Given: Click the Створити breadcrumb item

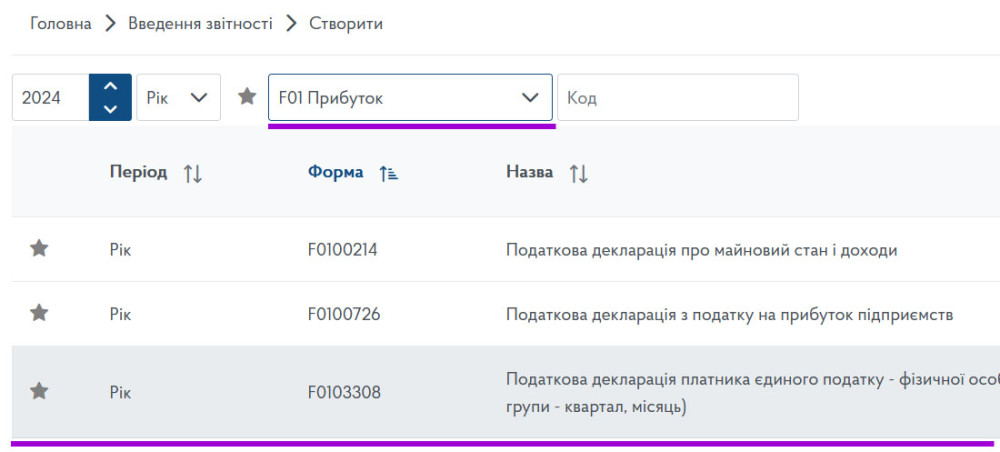Looking at the screenshot, I should 345,23.
